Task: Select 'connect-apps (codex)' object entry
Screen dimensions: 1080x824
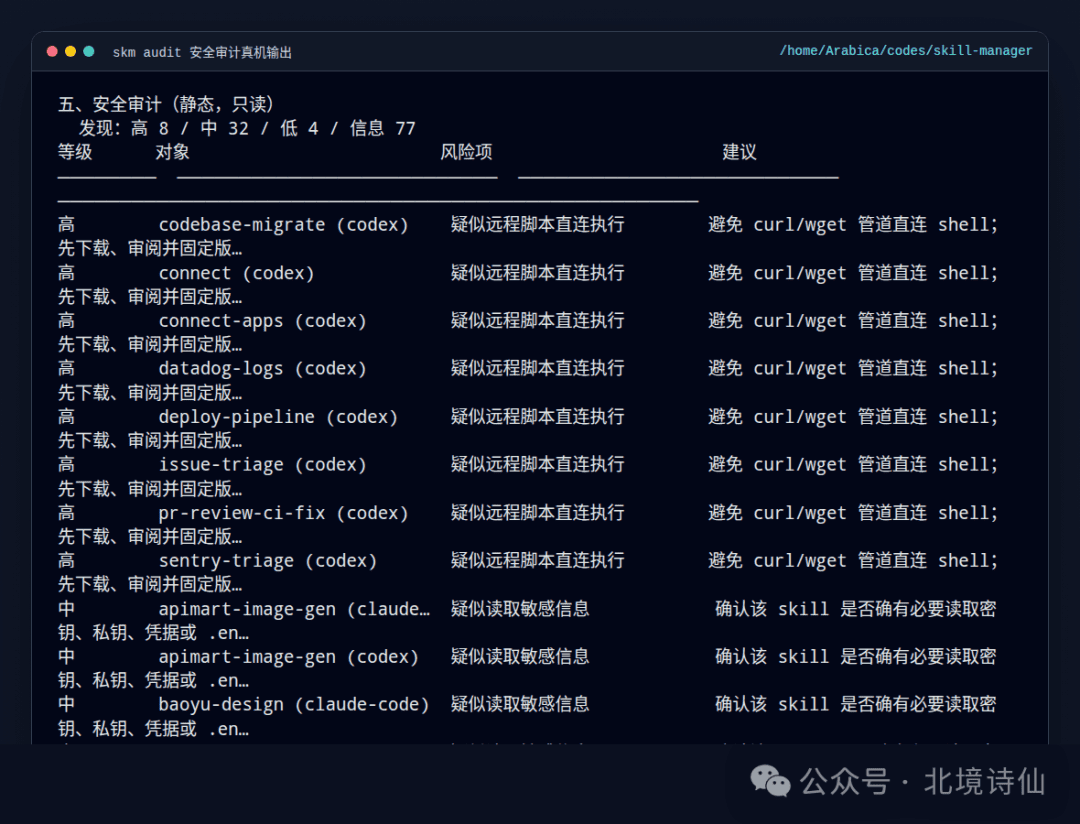Action: point(262,321)
